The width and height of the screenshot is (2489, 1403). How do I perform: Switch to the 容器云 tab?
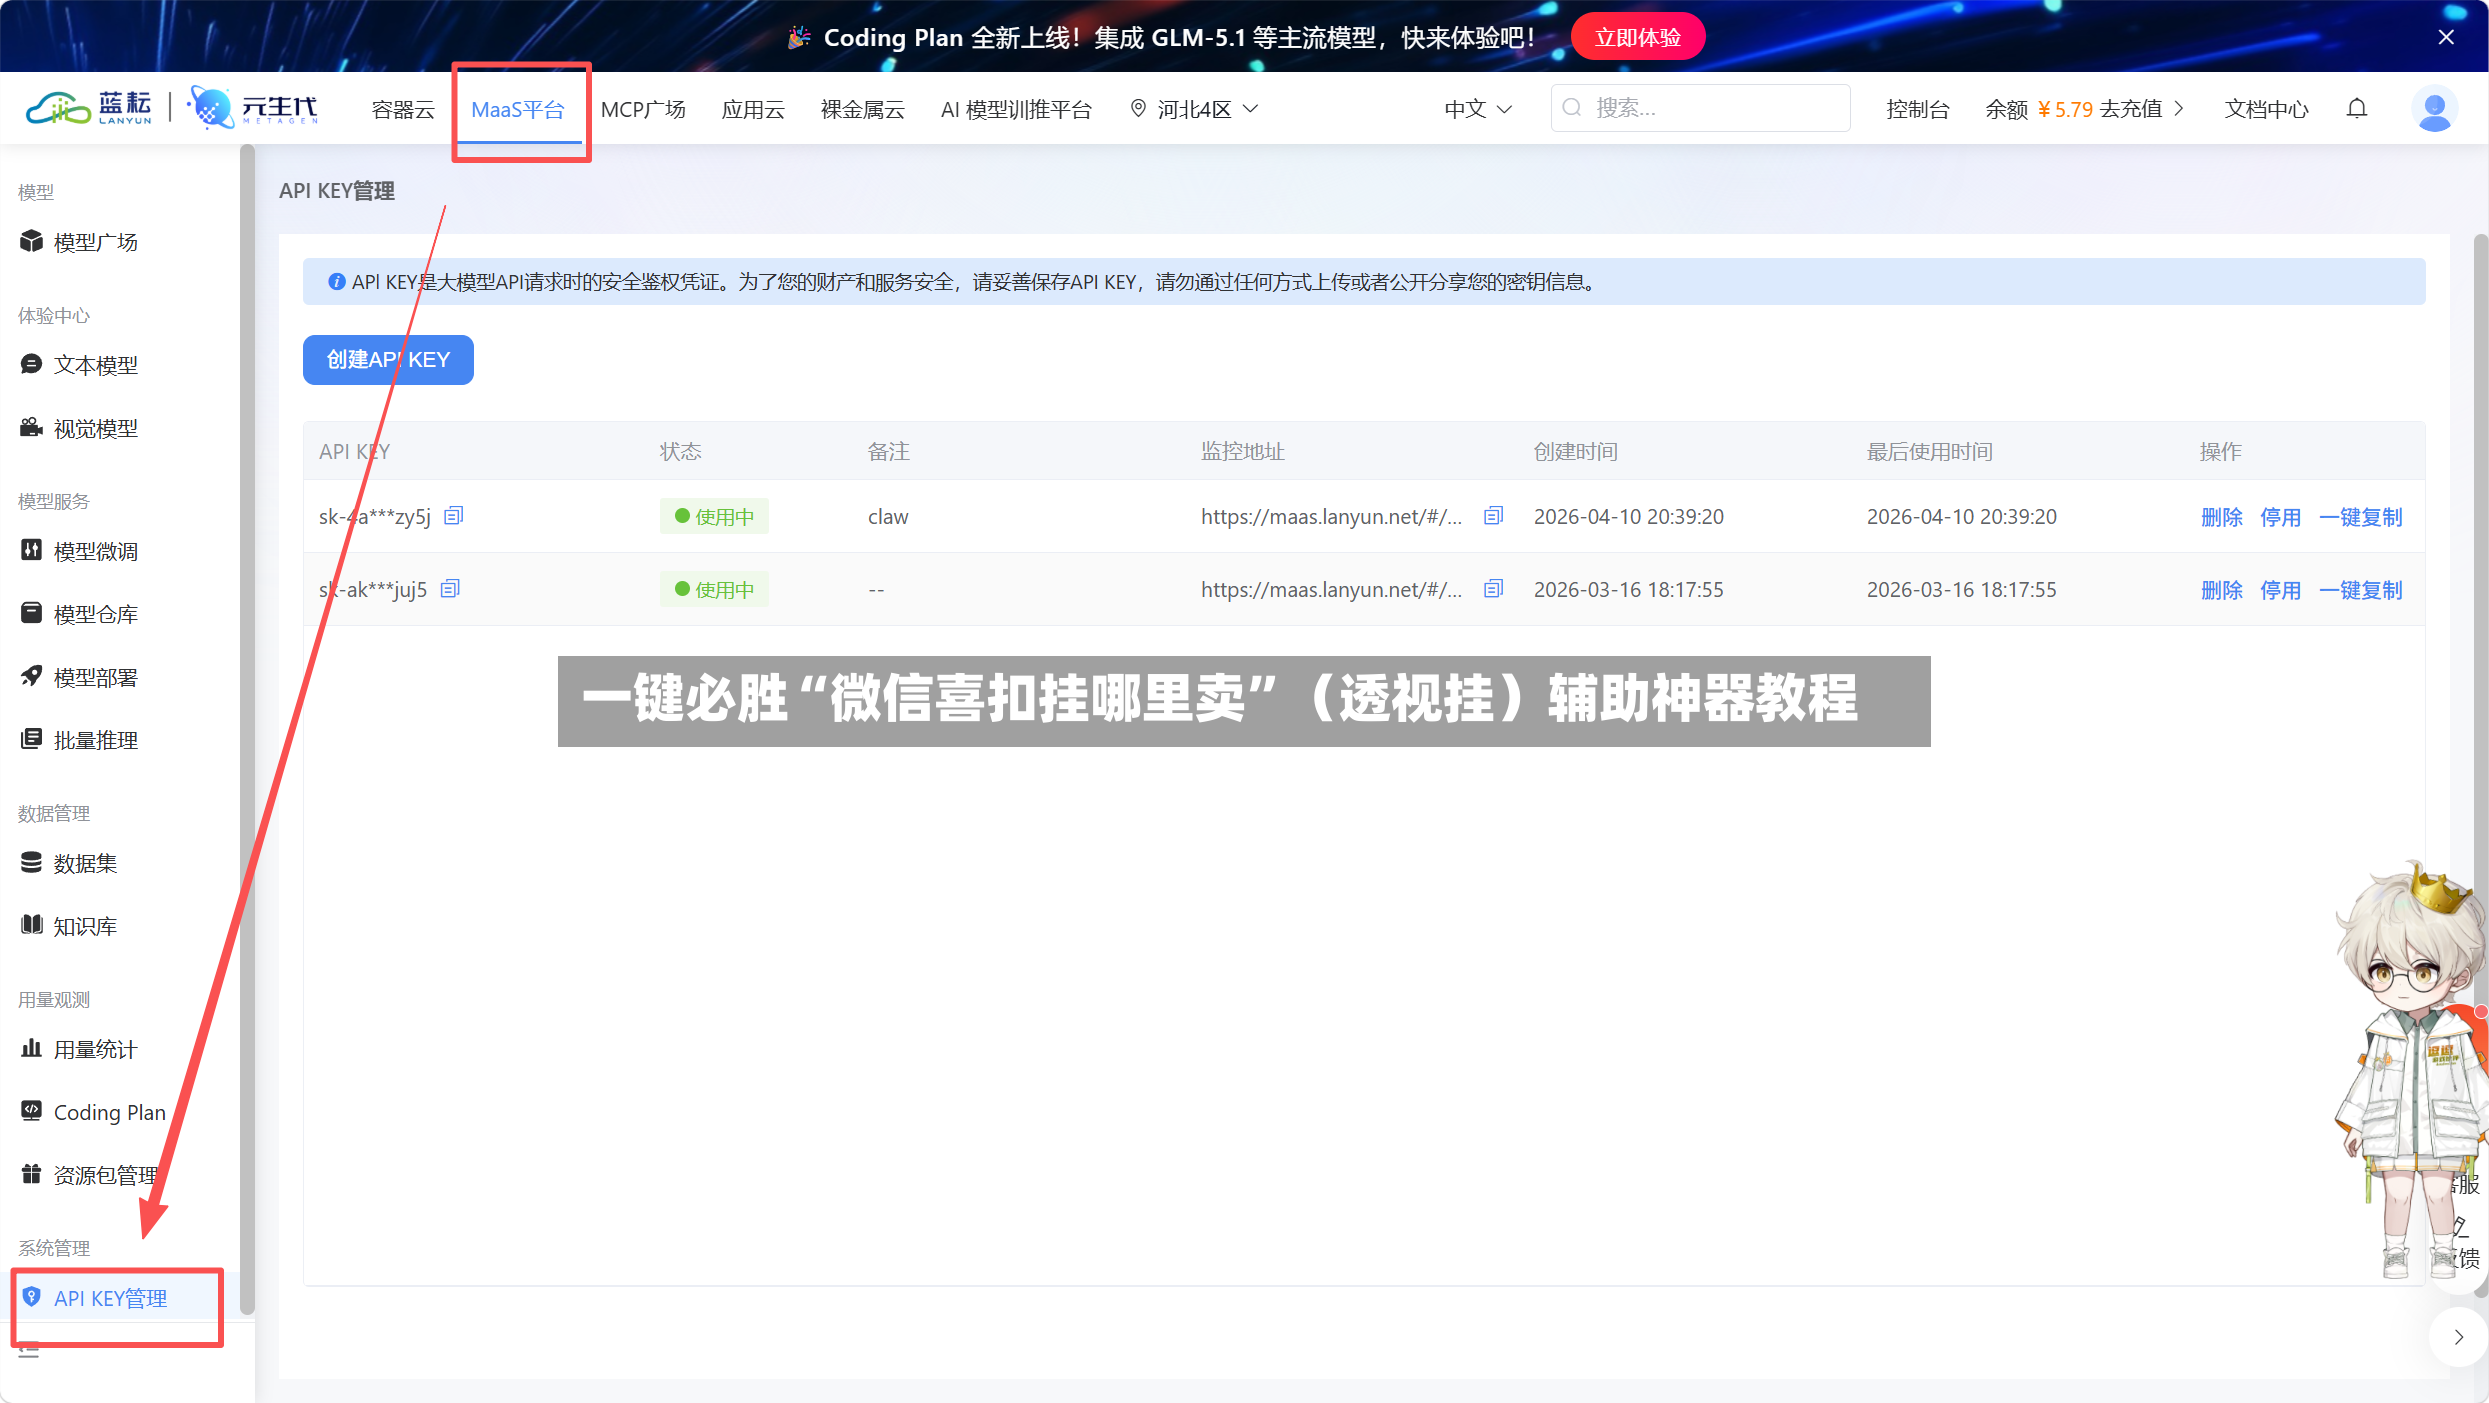click(x=403, y=109)
